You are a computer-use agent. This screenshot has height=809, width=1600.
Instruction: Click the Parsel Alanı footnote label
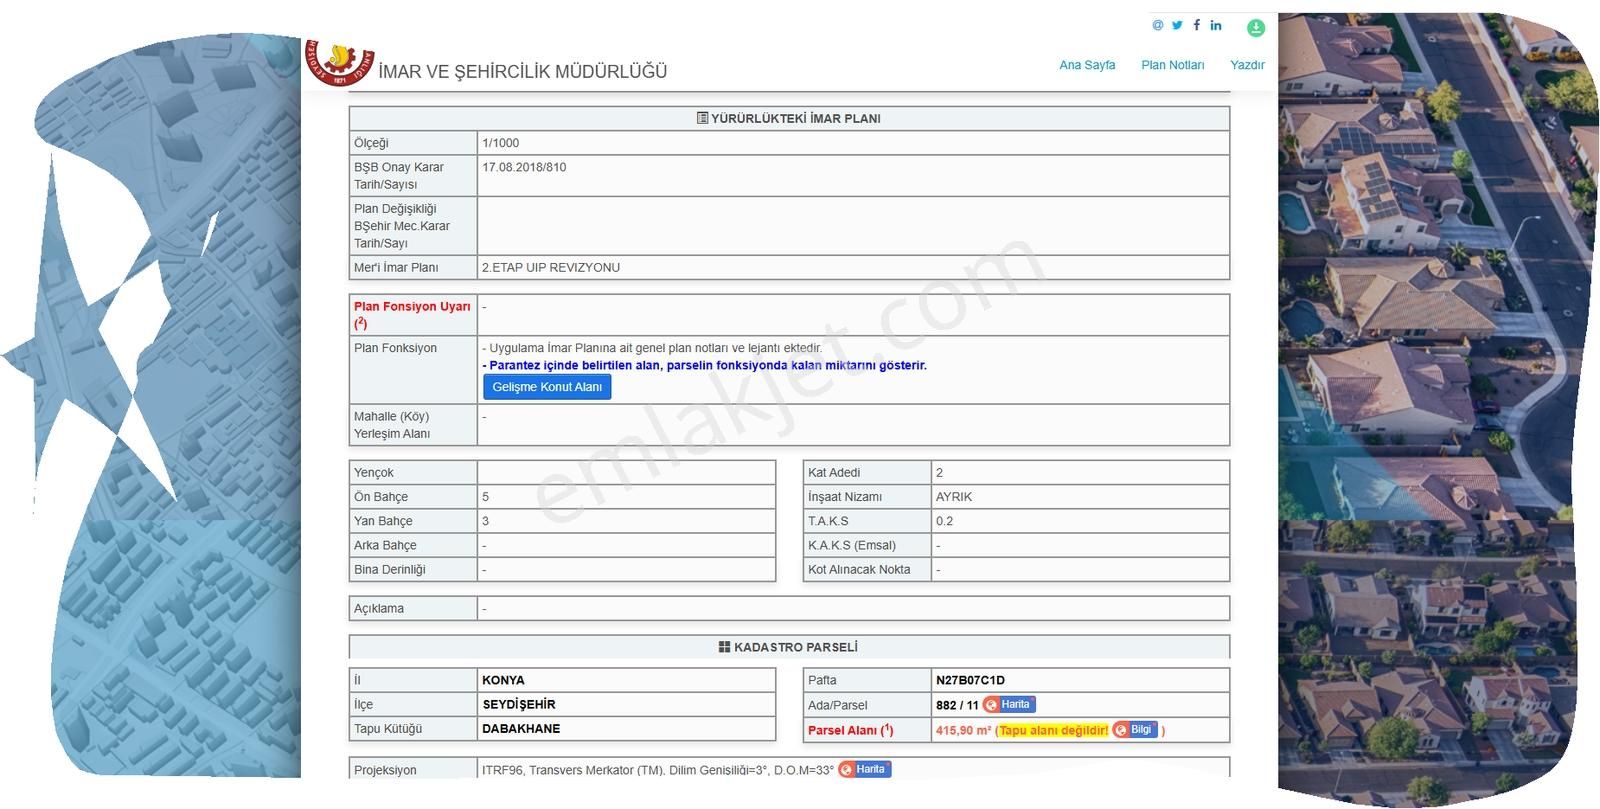tap(850, 731)
